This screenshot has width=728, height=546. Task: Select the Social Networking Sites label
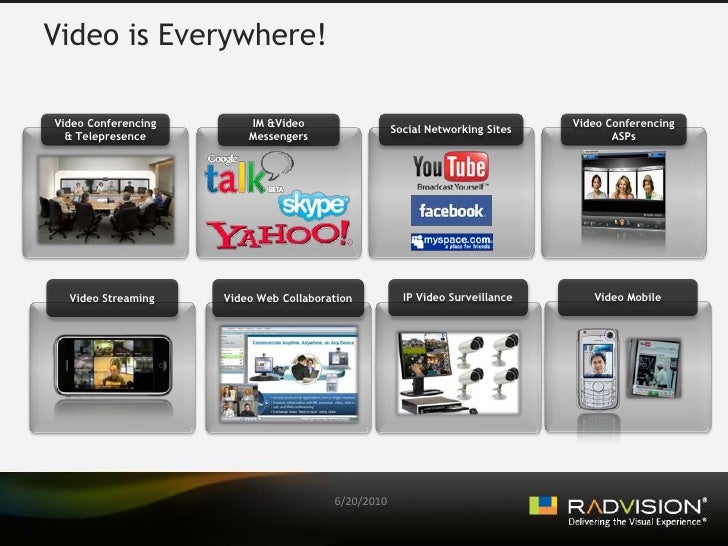point(451,130)
